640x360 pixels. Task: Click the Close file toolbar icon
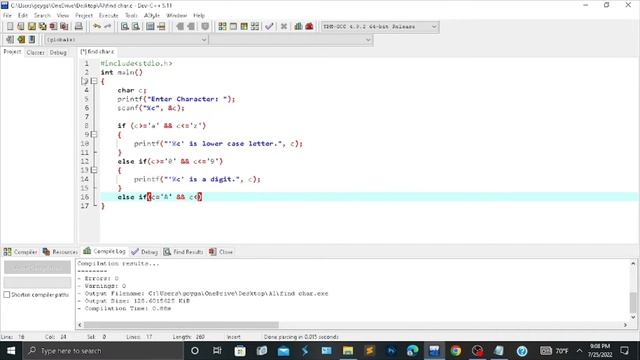[x=53, y=27]
